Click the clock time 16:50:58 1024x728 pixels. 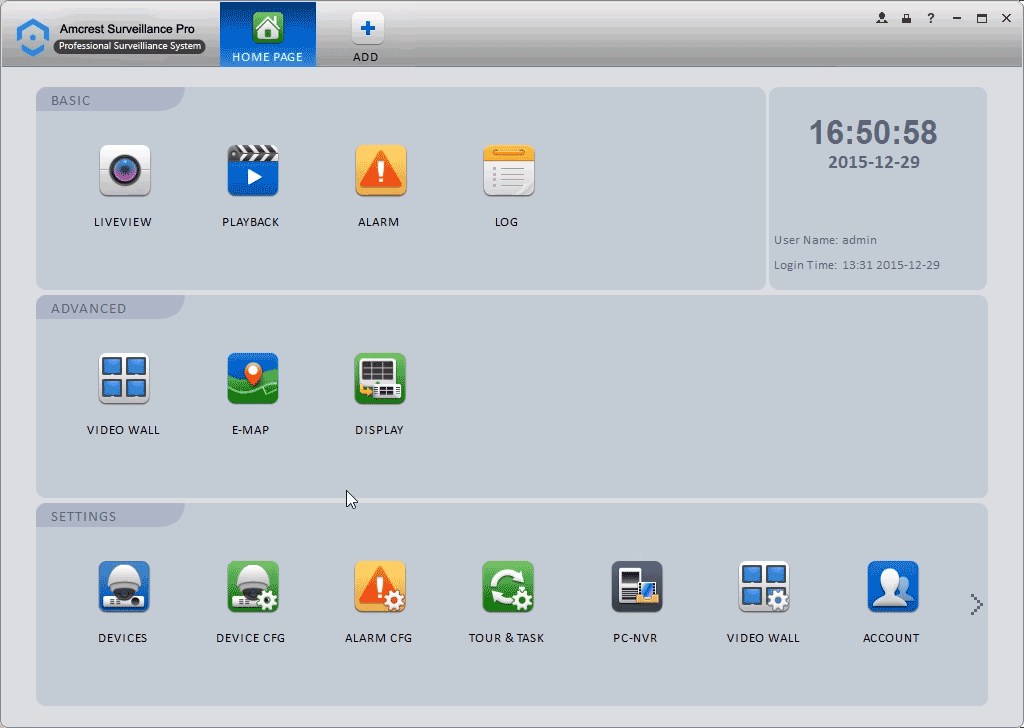click(873, 133)
